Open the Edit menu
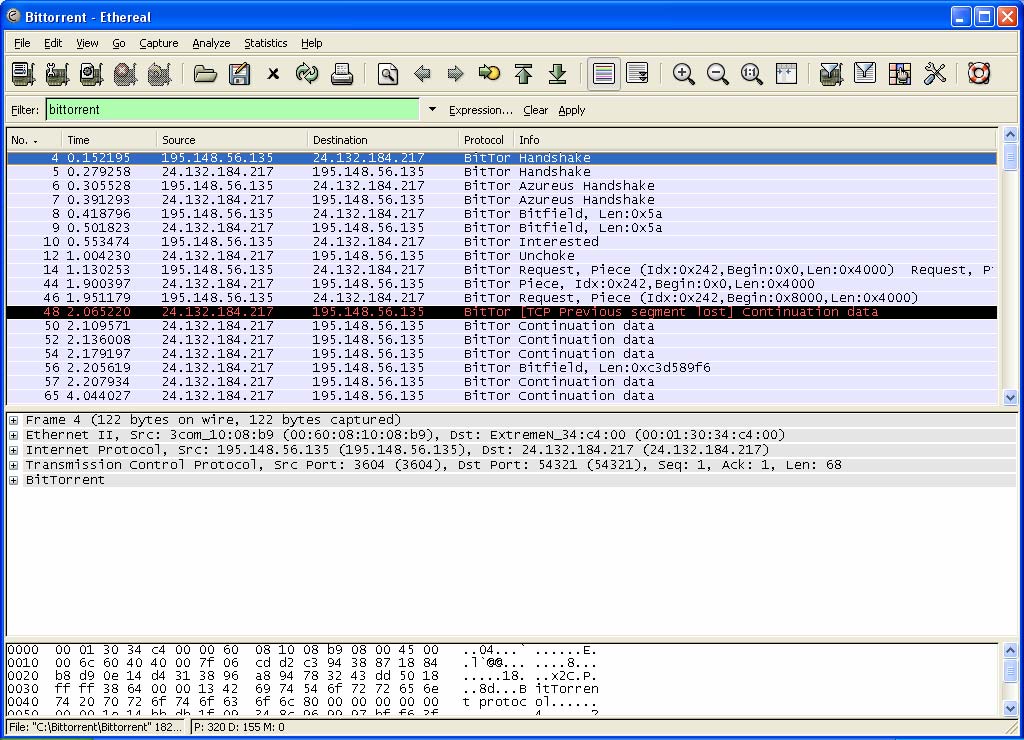1024x740 pixels. click(x=53, y=43)
